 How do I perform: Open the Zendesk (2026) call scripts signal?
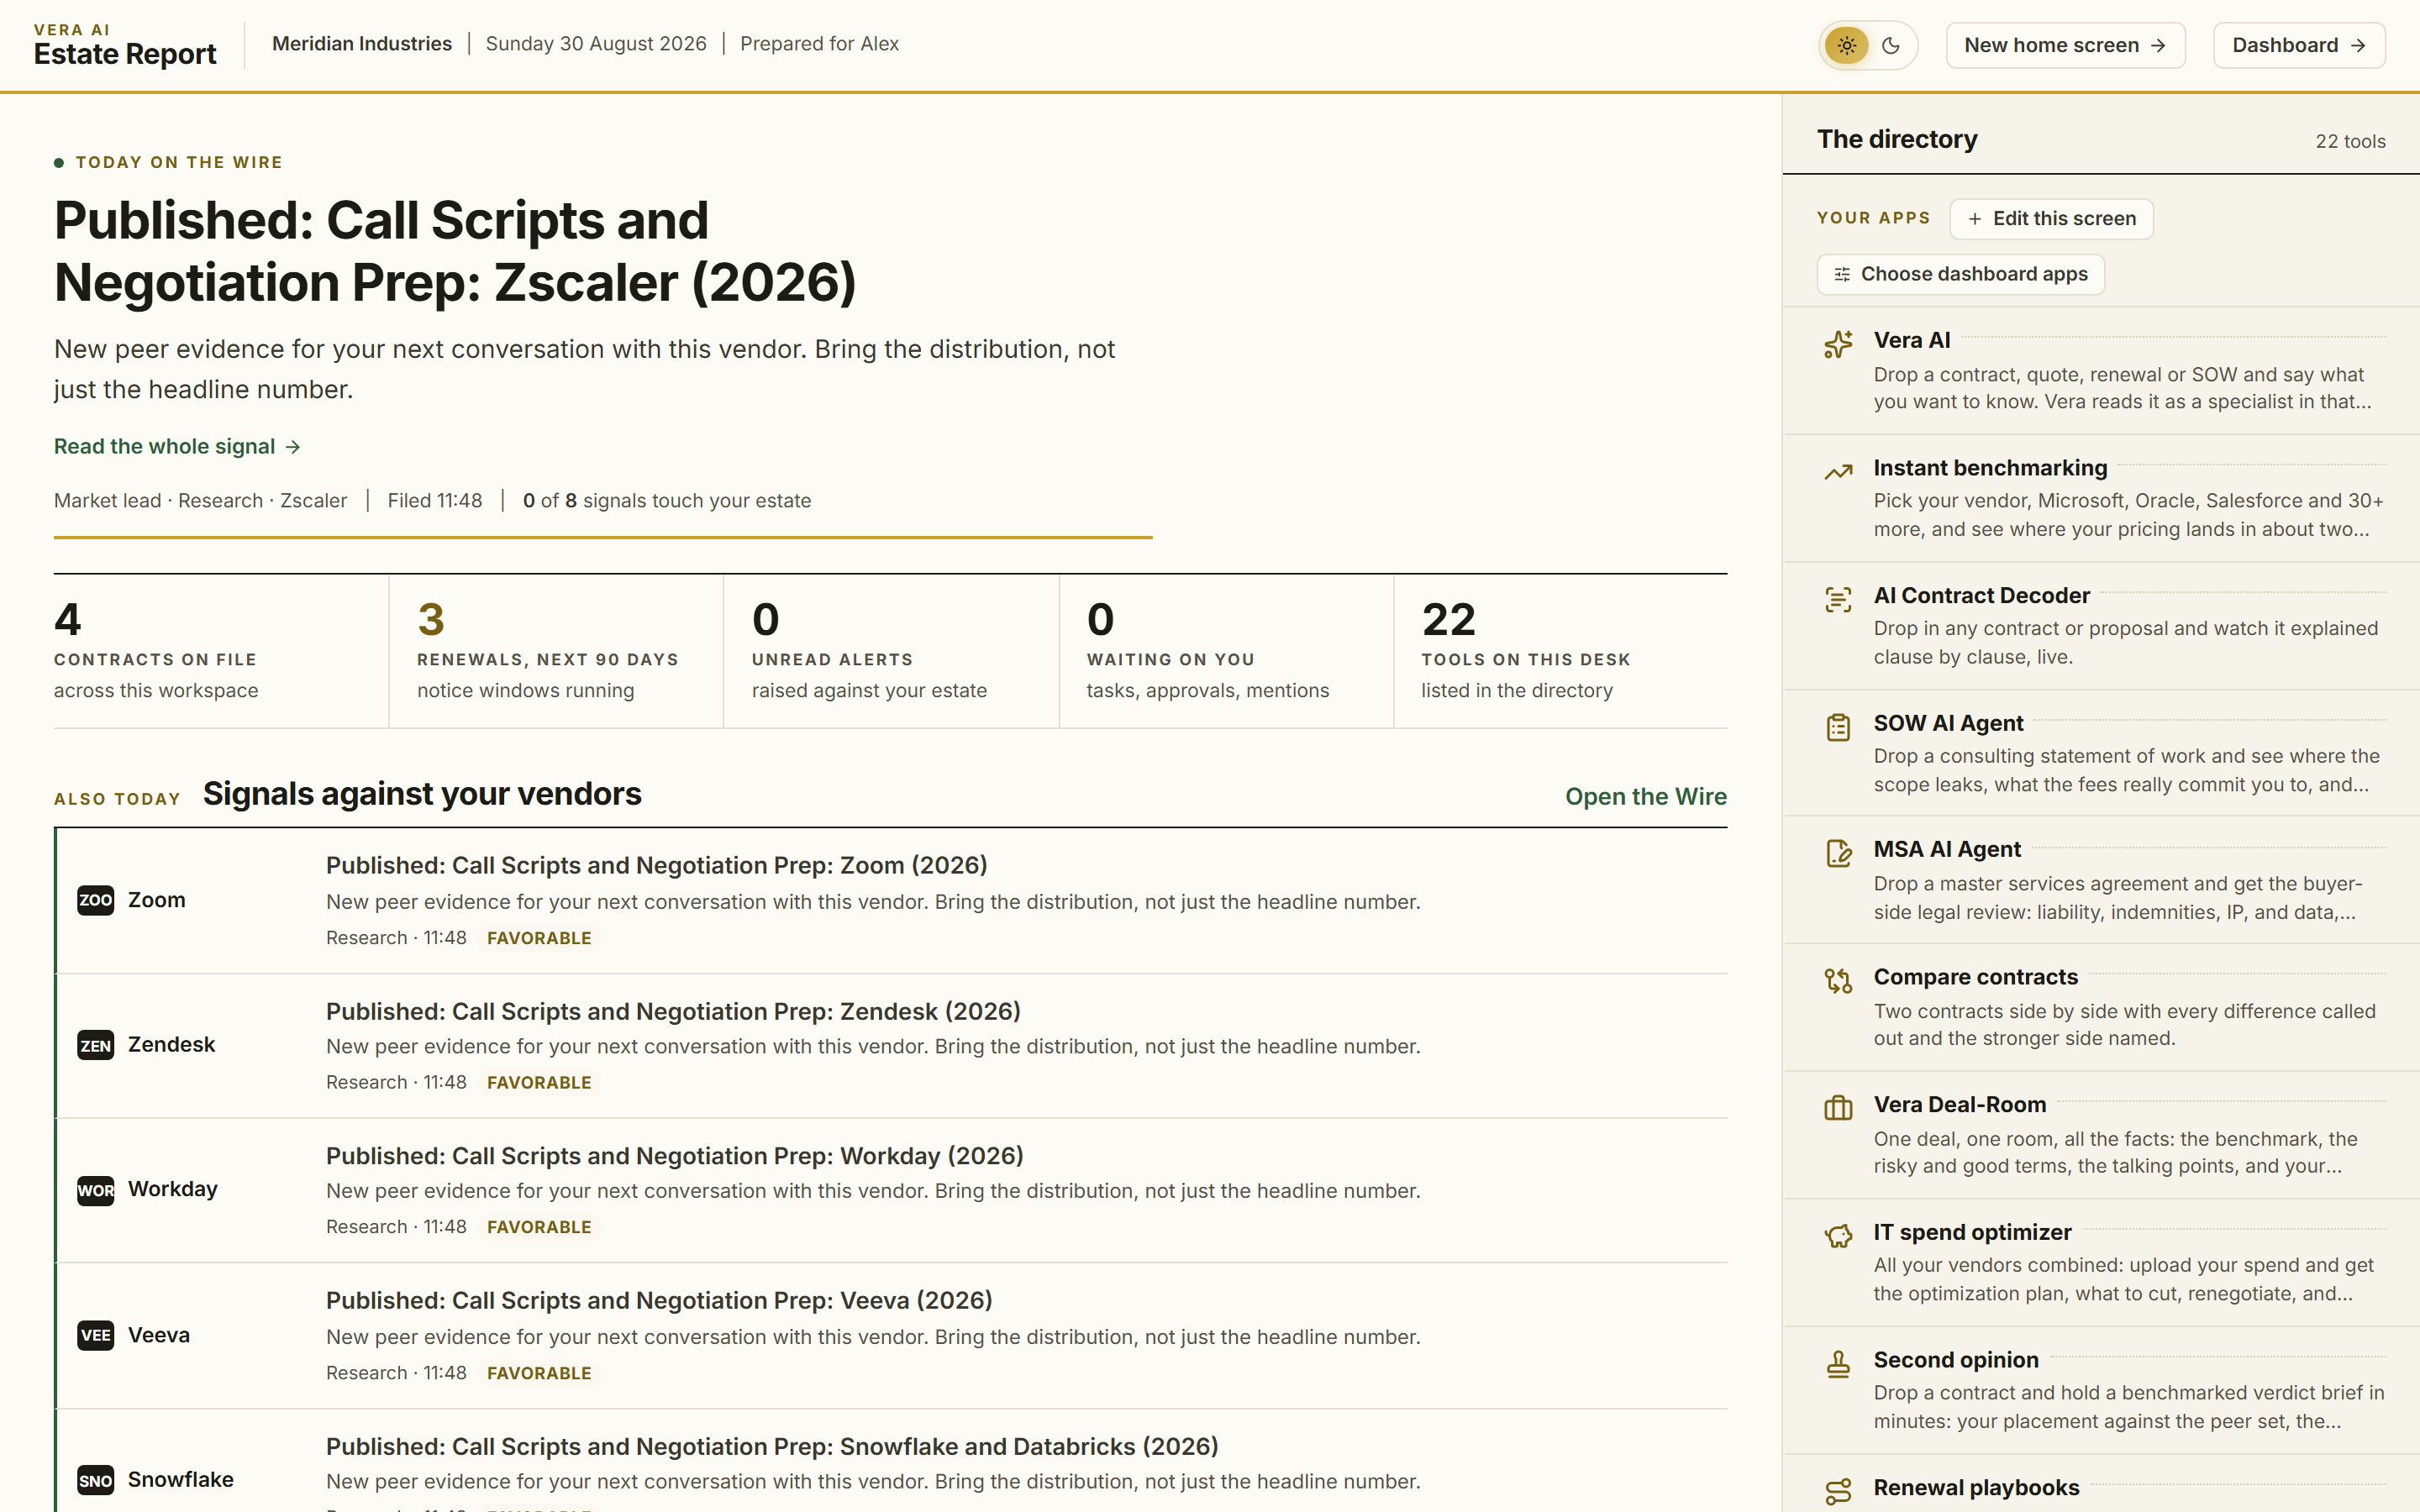click(x=673, y=1011)
